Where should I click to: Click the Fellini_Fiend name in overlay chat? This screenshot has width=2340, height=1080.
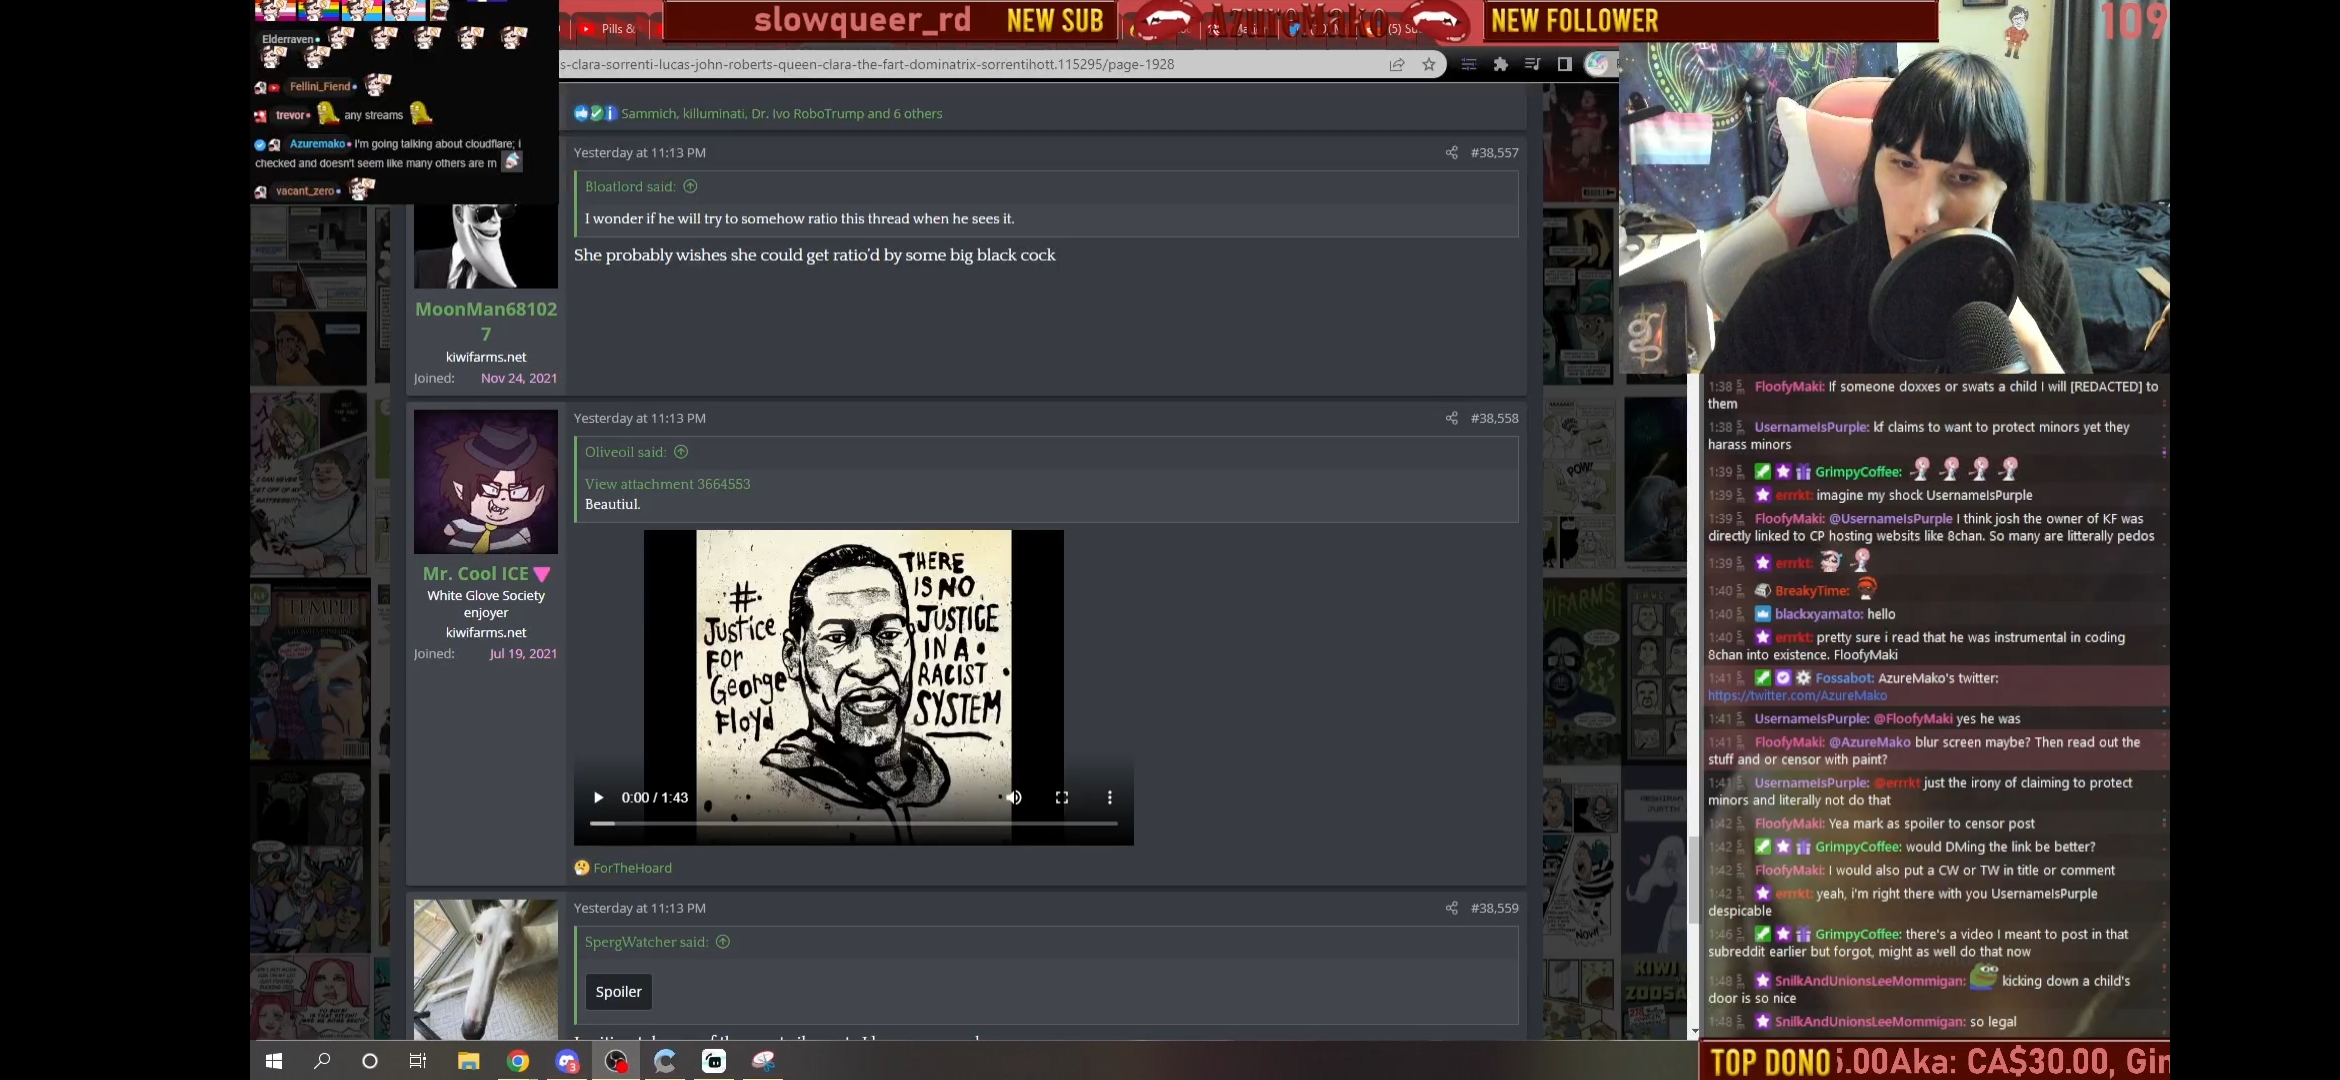pyautogui.click(x=320, y=86)
